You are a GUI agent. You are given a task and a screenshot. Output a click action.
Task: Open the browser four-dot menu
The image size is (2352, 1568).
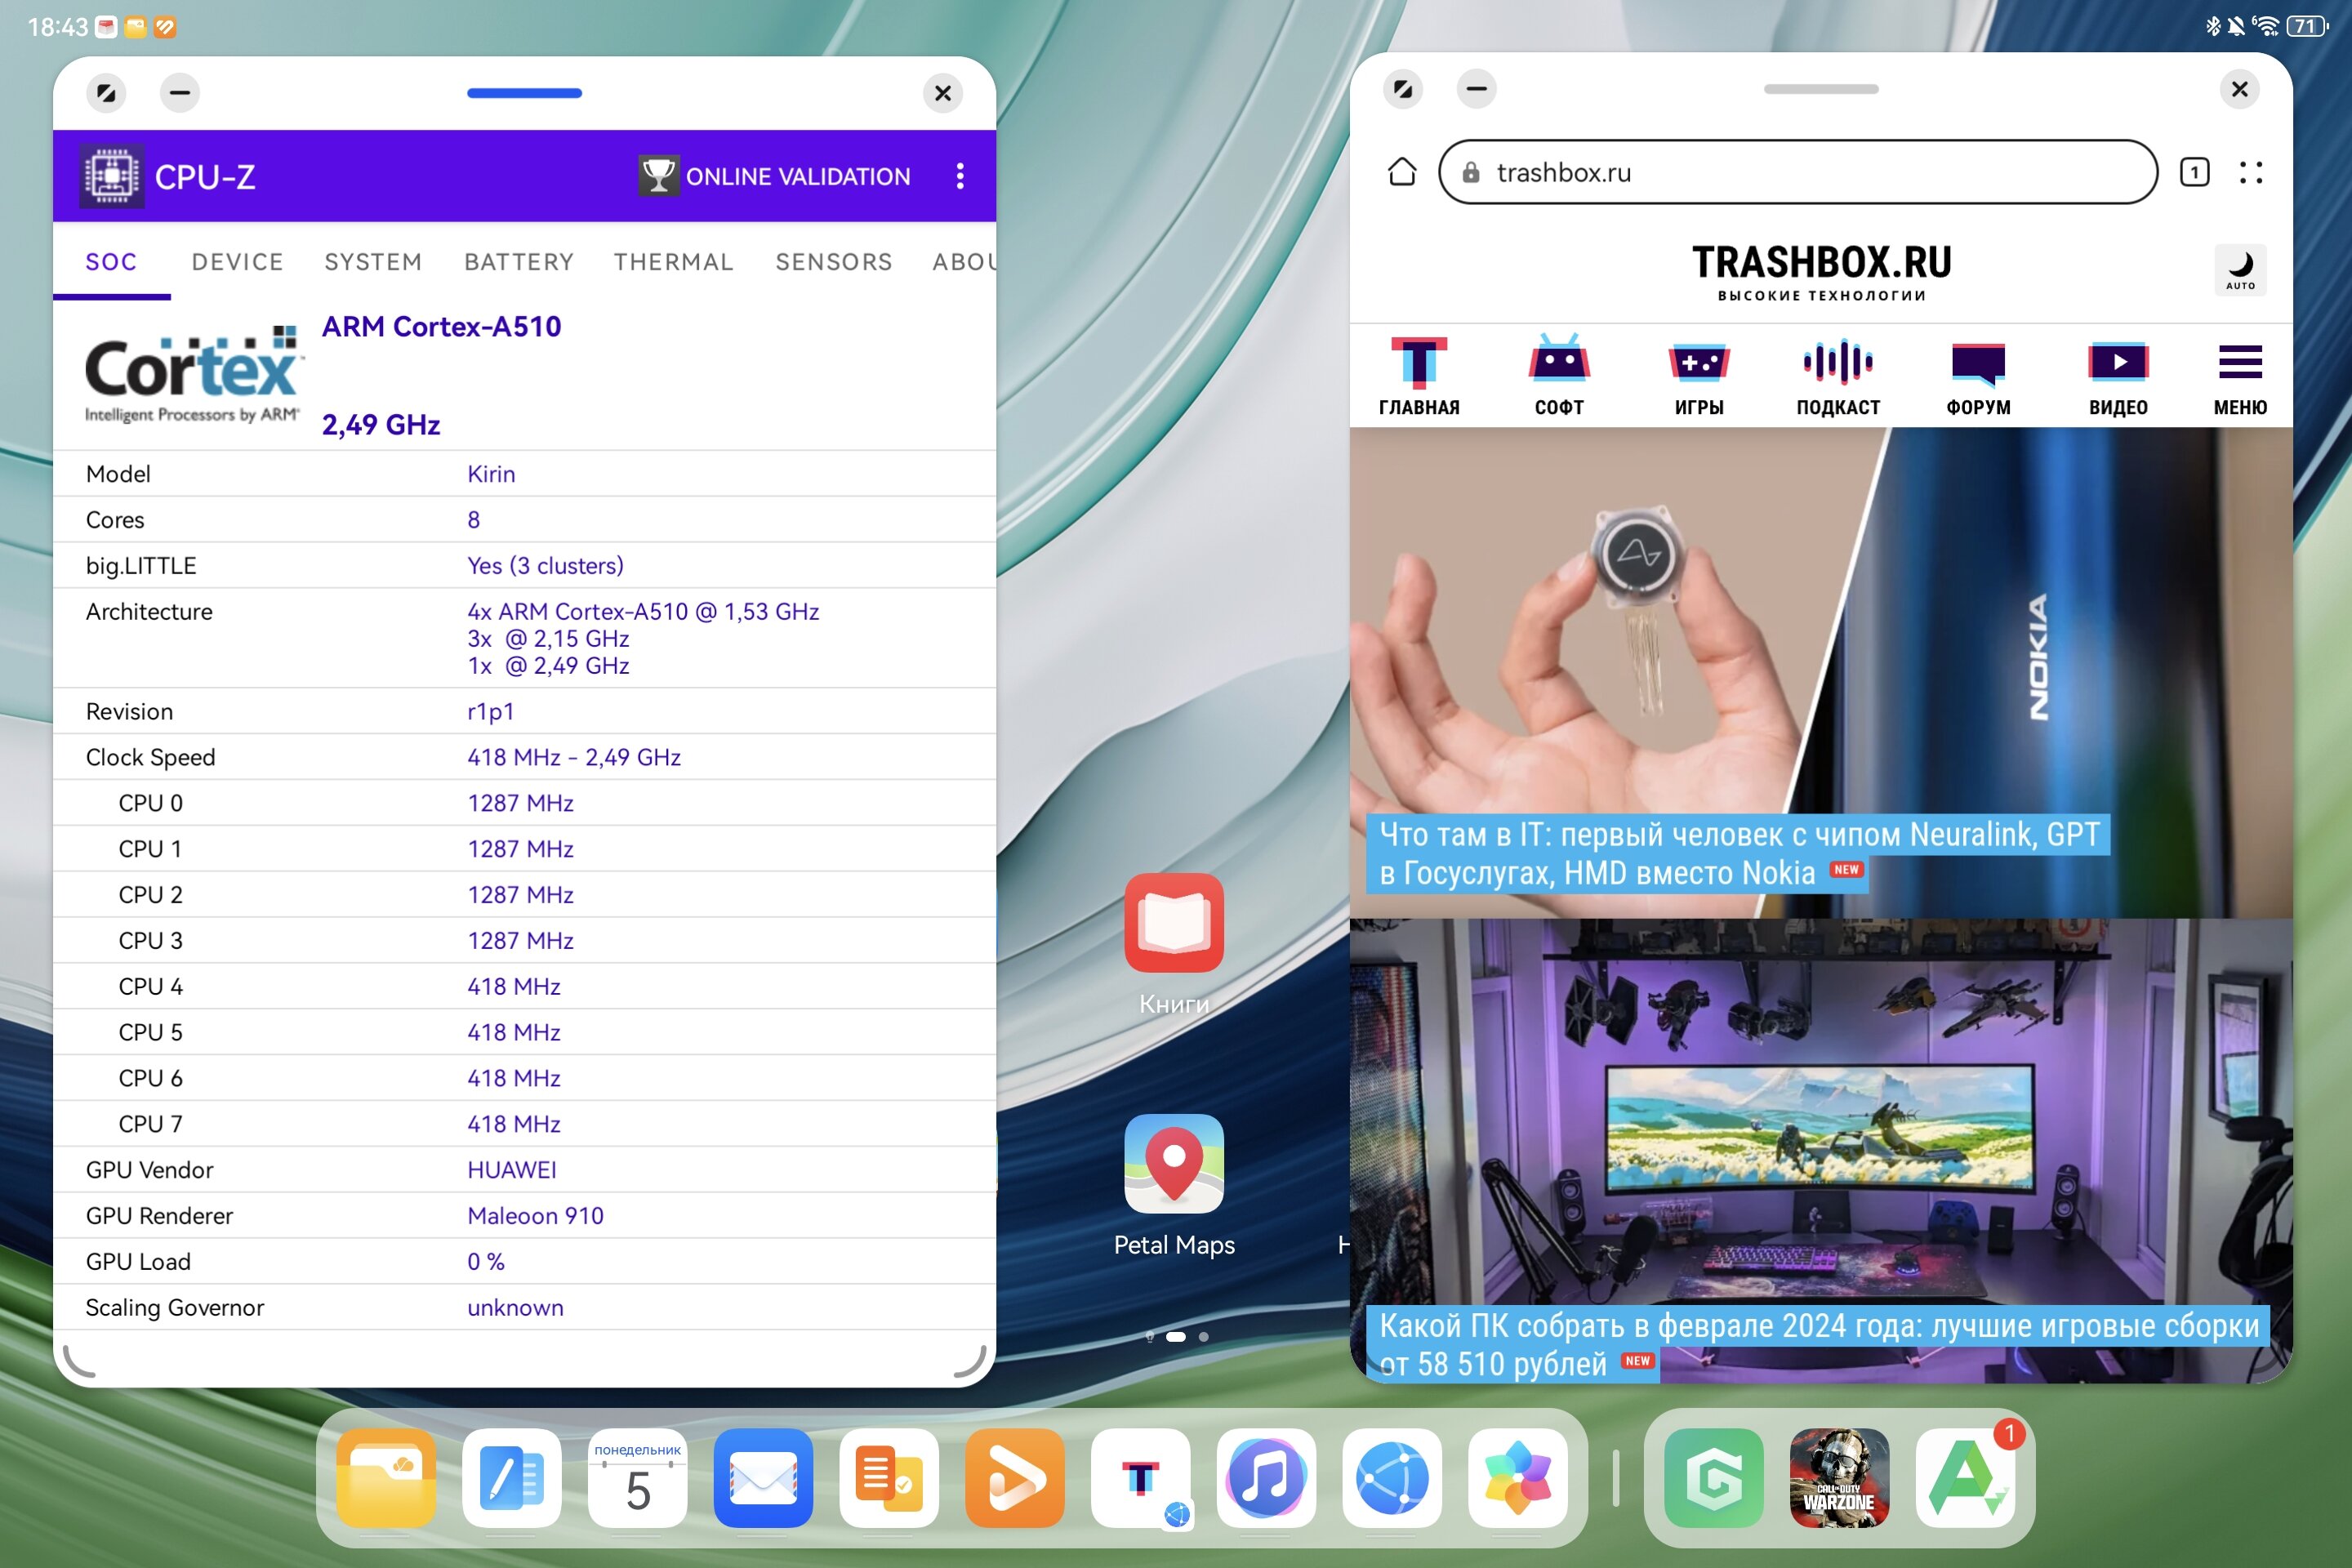[x=2251, y=172]
